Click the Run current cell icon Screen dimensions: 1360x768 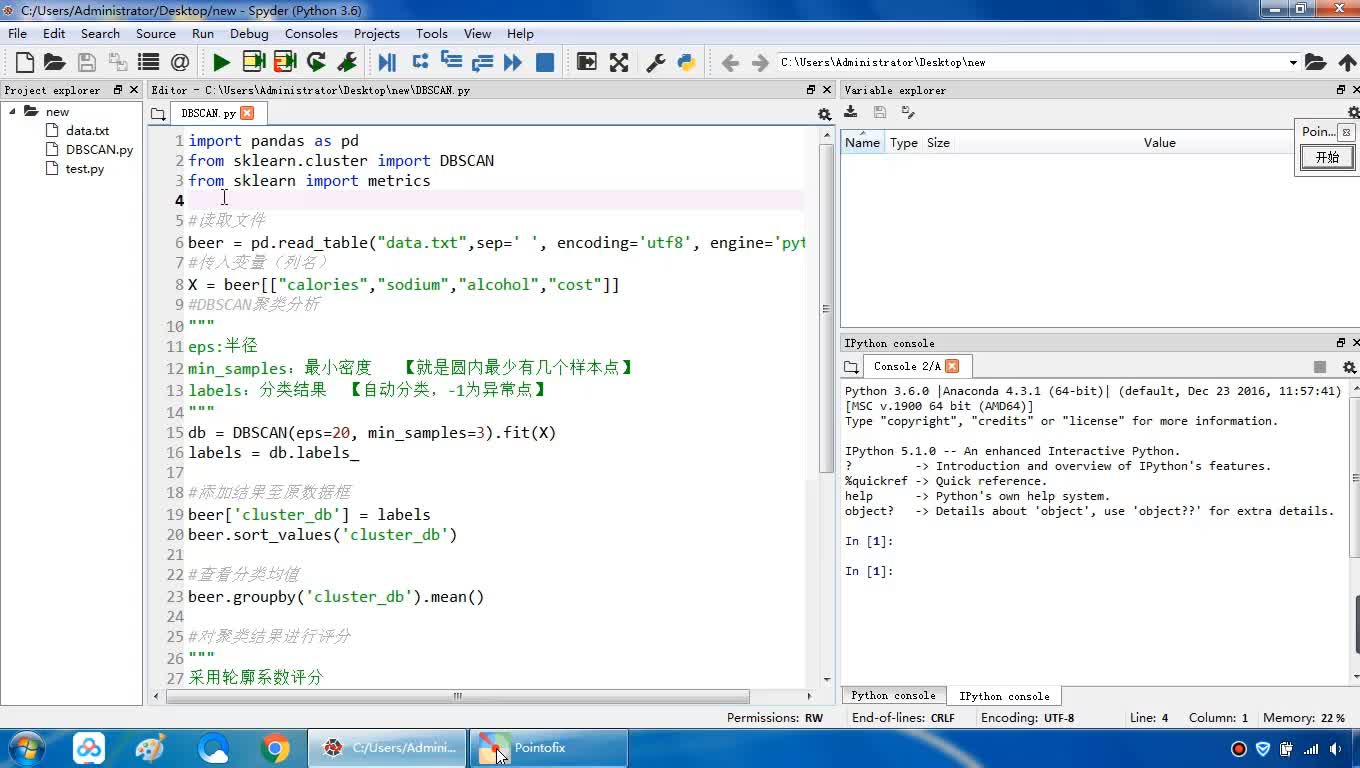(253, 63)
